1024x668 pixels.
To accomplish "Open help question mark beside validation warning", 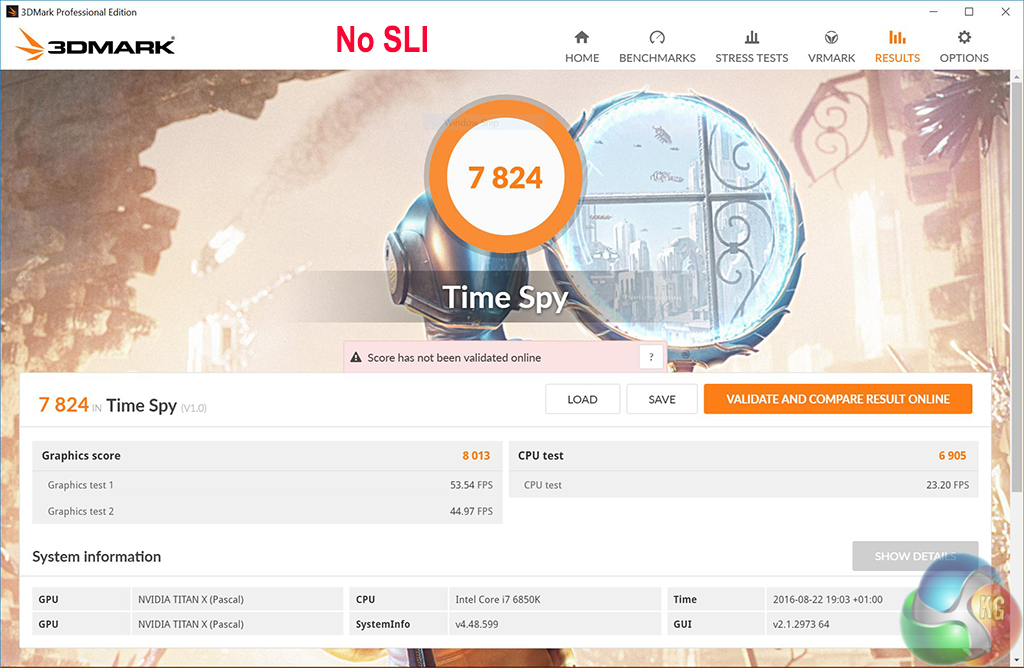I will 650,357.
